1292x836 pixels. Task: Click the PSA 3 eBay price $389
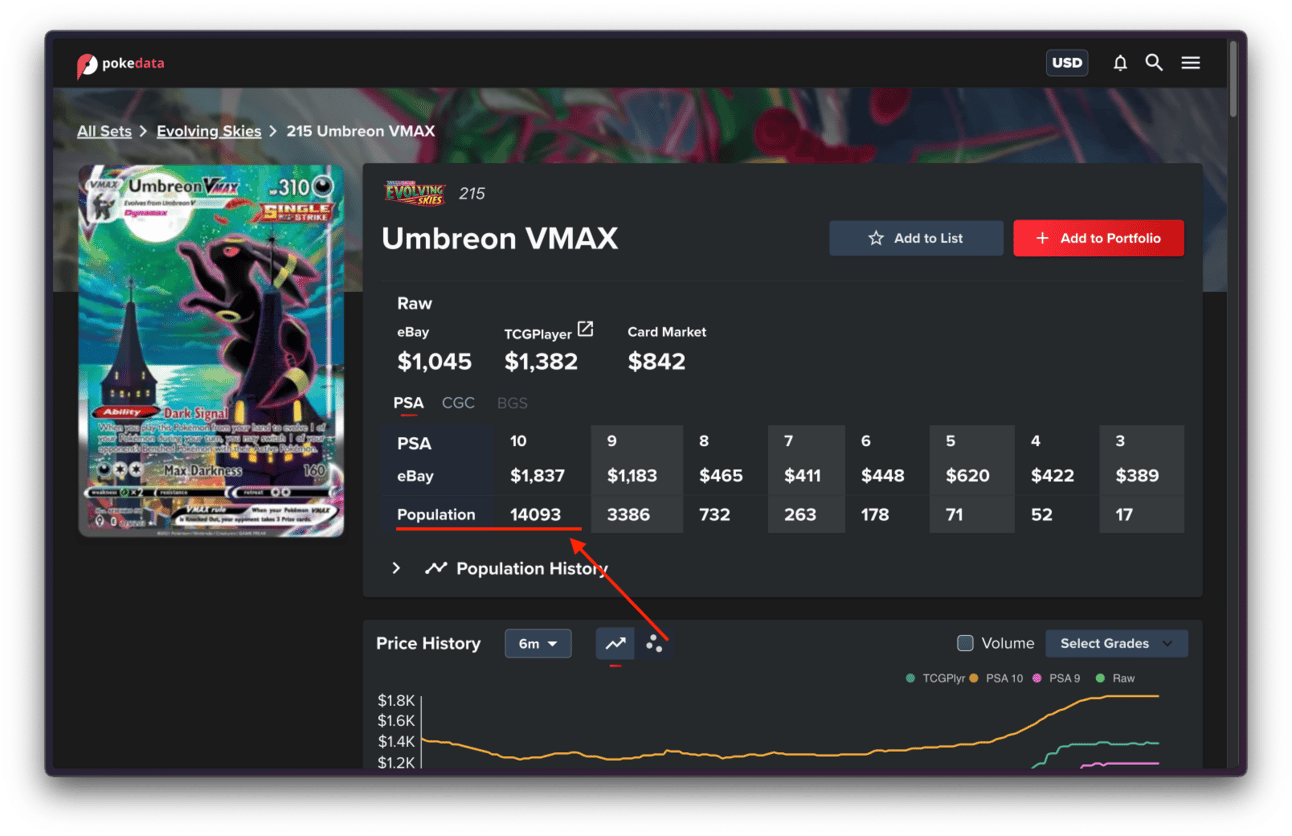click(1137, 476)
